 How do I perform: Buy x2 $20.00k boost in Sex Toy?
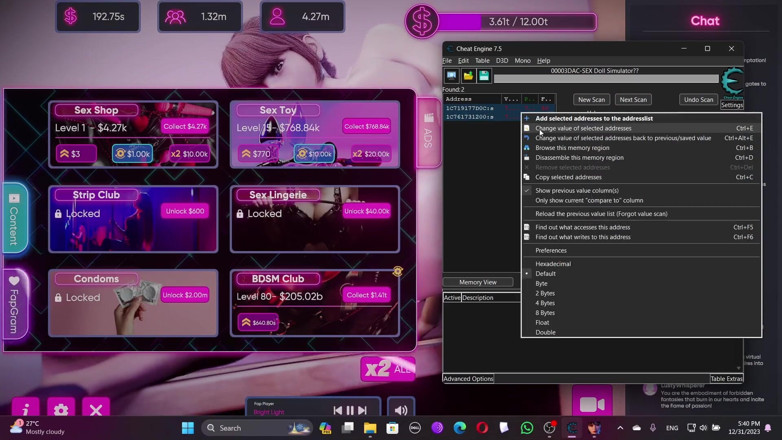pyautogui.click(x=371, y=154)
